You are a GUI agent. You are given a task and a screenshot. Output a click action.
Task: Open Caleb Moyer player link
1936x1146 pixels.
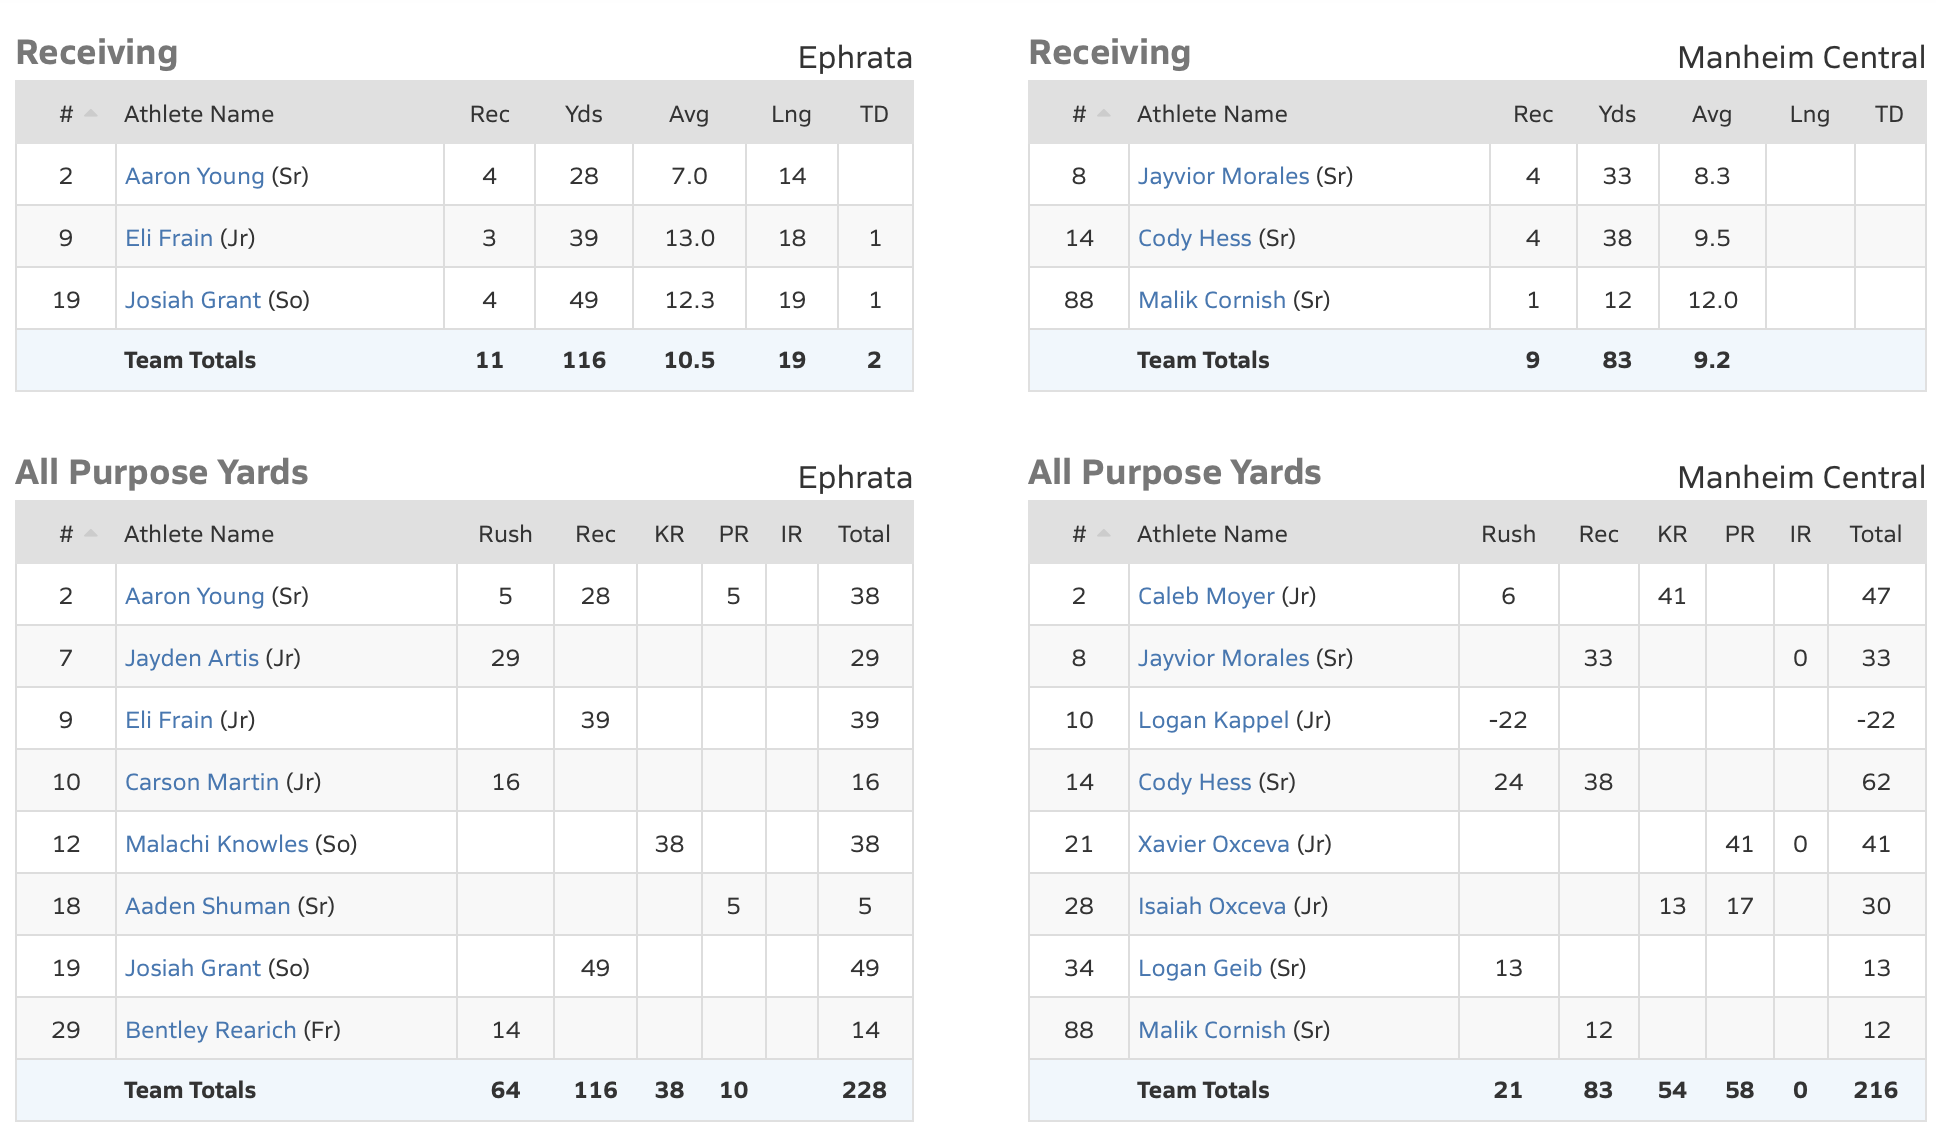(x=1206, y=596)
